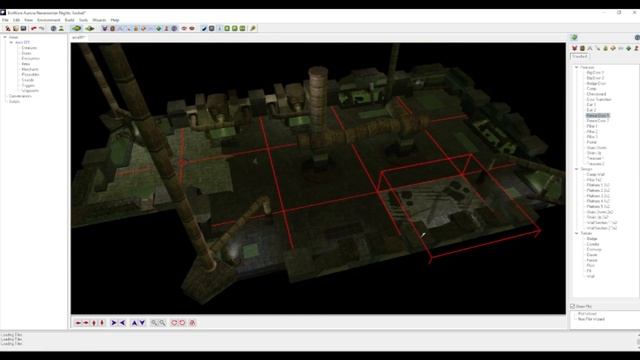640x360 pixels.
Task: Select Platform 1 2x2 in Groups list
Action: (598, 185)
